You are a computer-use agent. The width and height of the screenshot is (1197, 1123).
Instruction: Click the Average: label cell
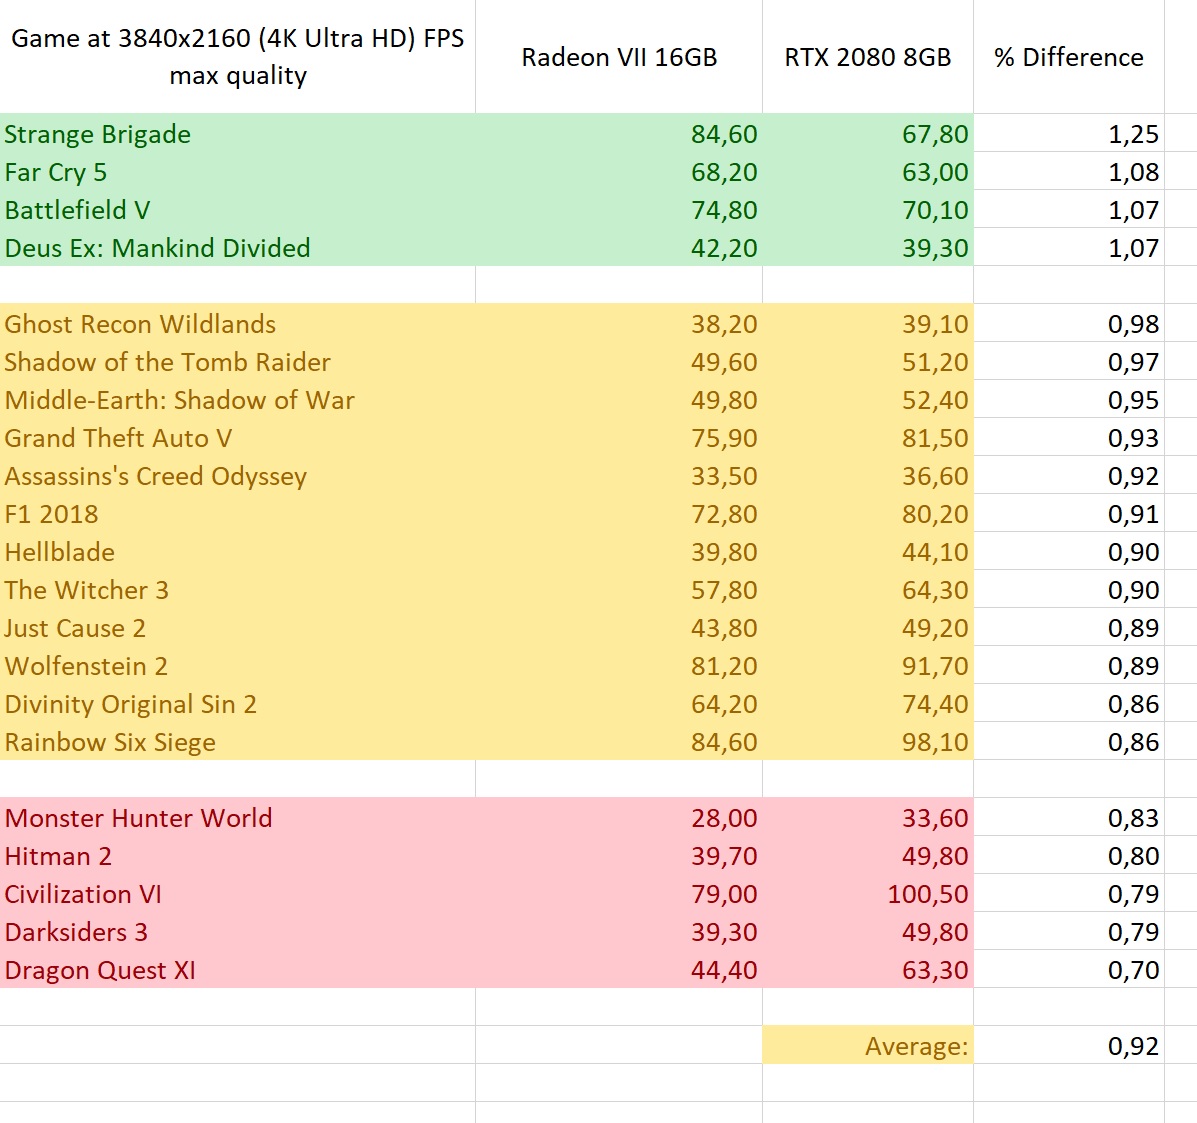coord(868,1045)
